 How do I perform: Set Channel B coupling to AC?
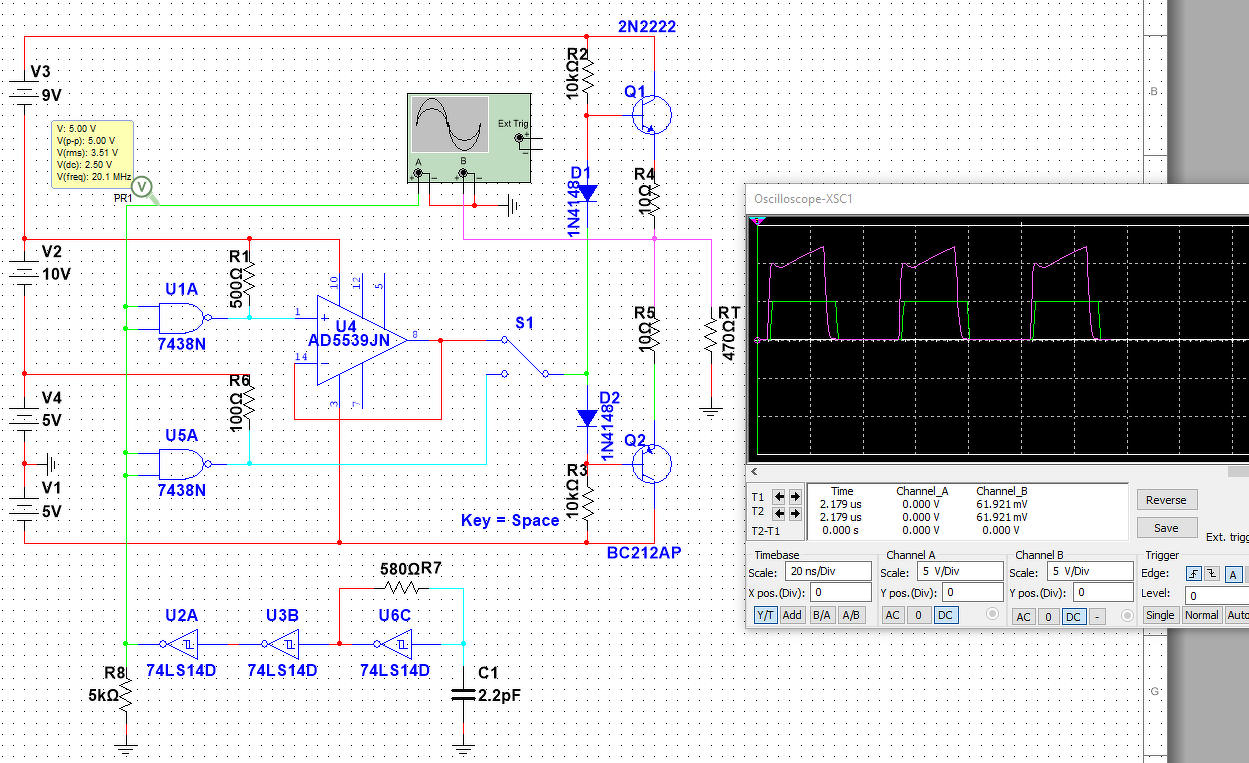click(1023, 616)
